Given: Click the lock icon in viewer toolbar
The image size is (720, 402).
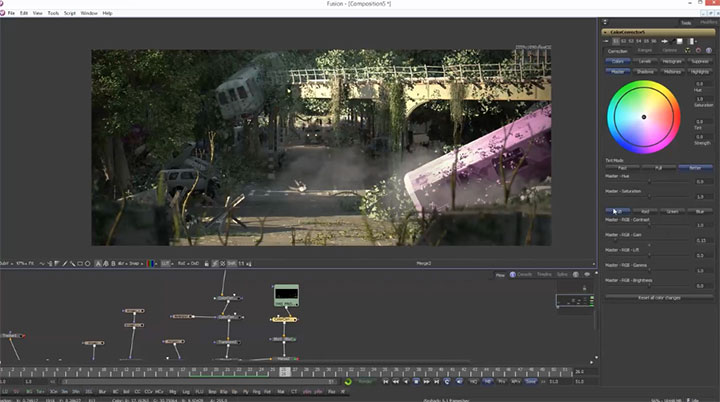Looking at the screenshot, I should [x=207, y=264].
